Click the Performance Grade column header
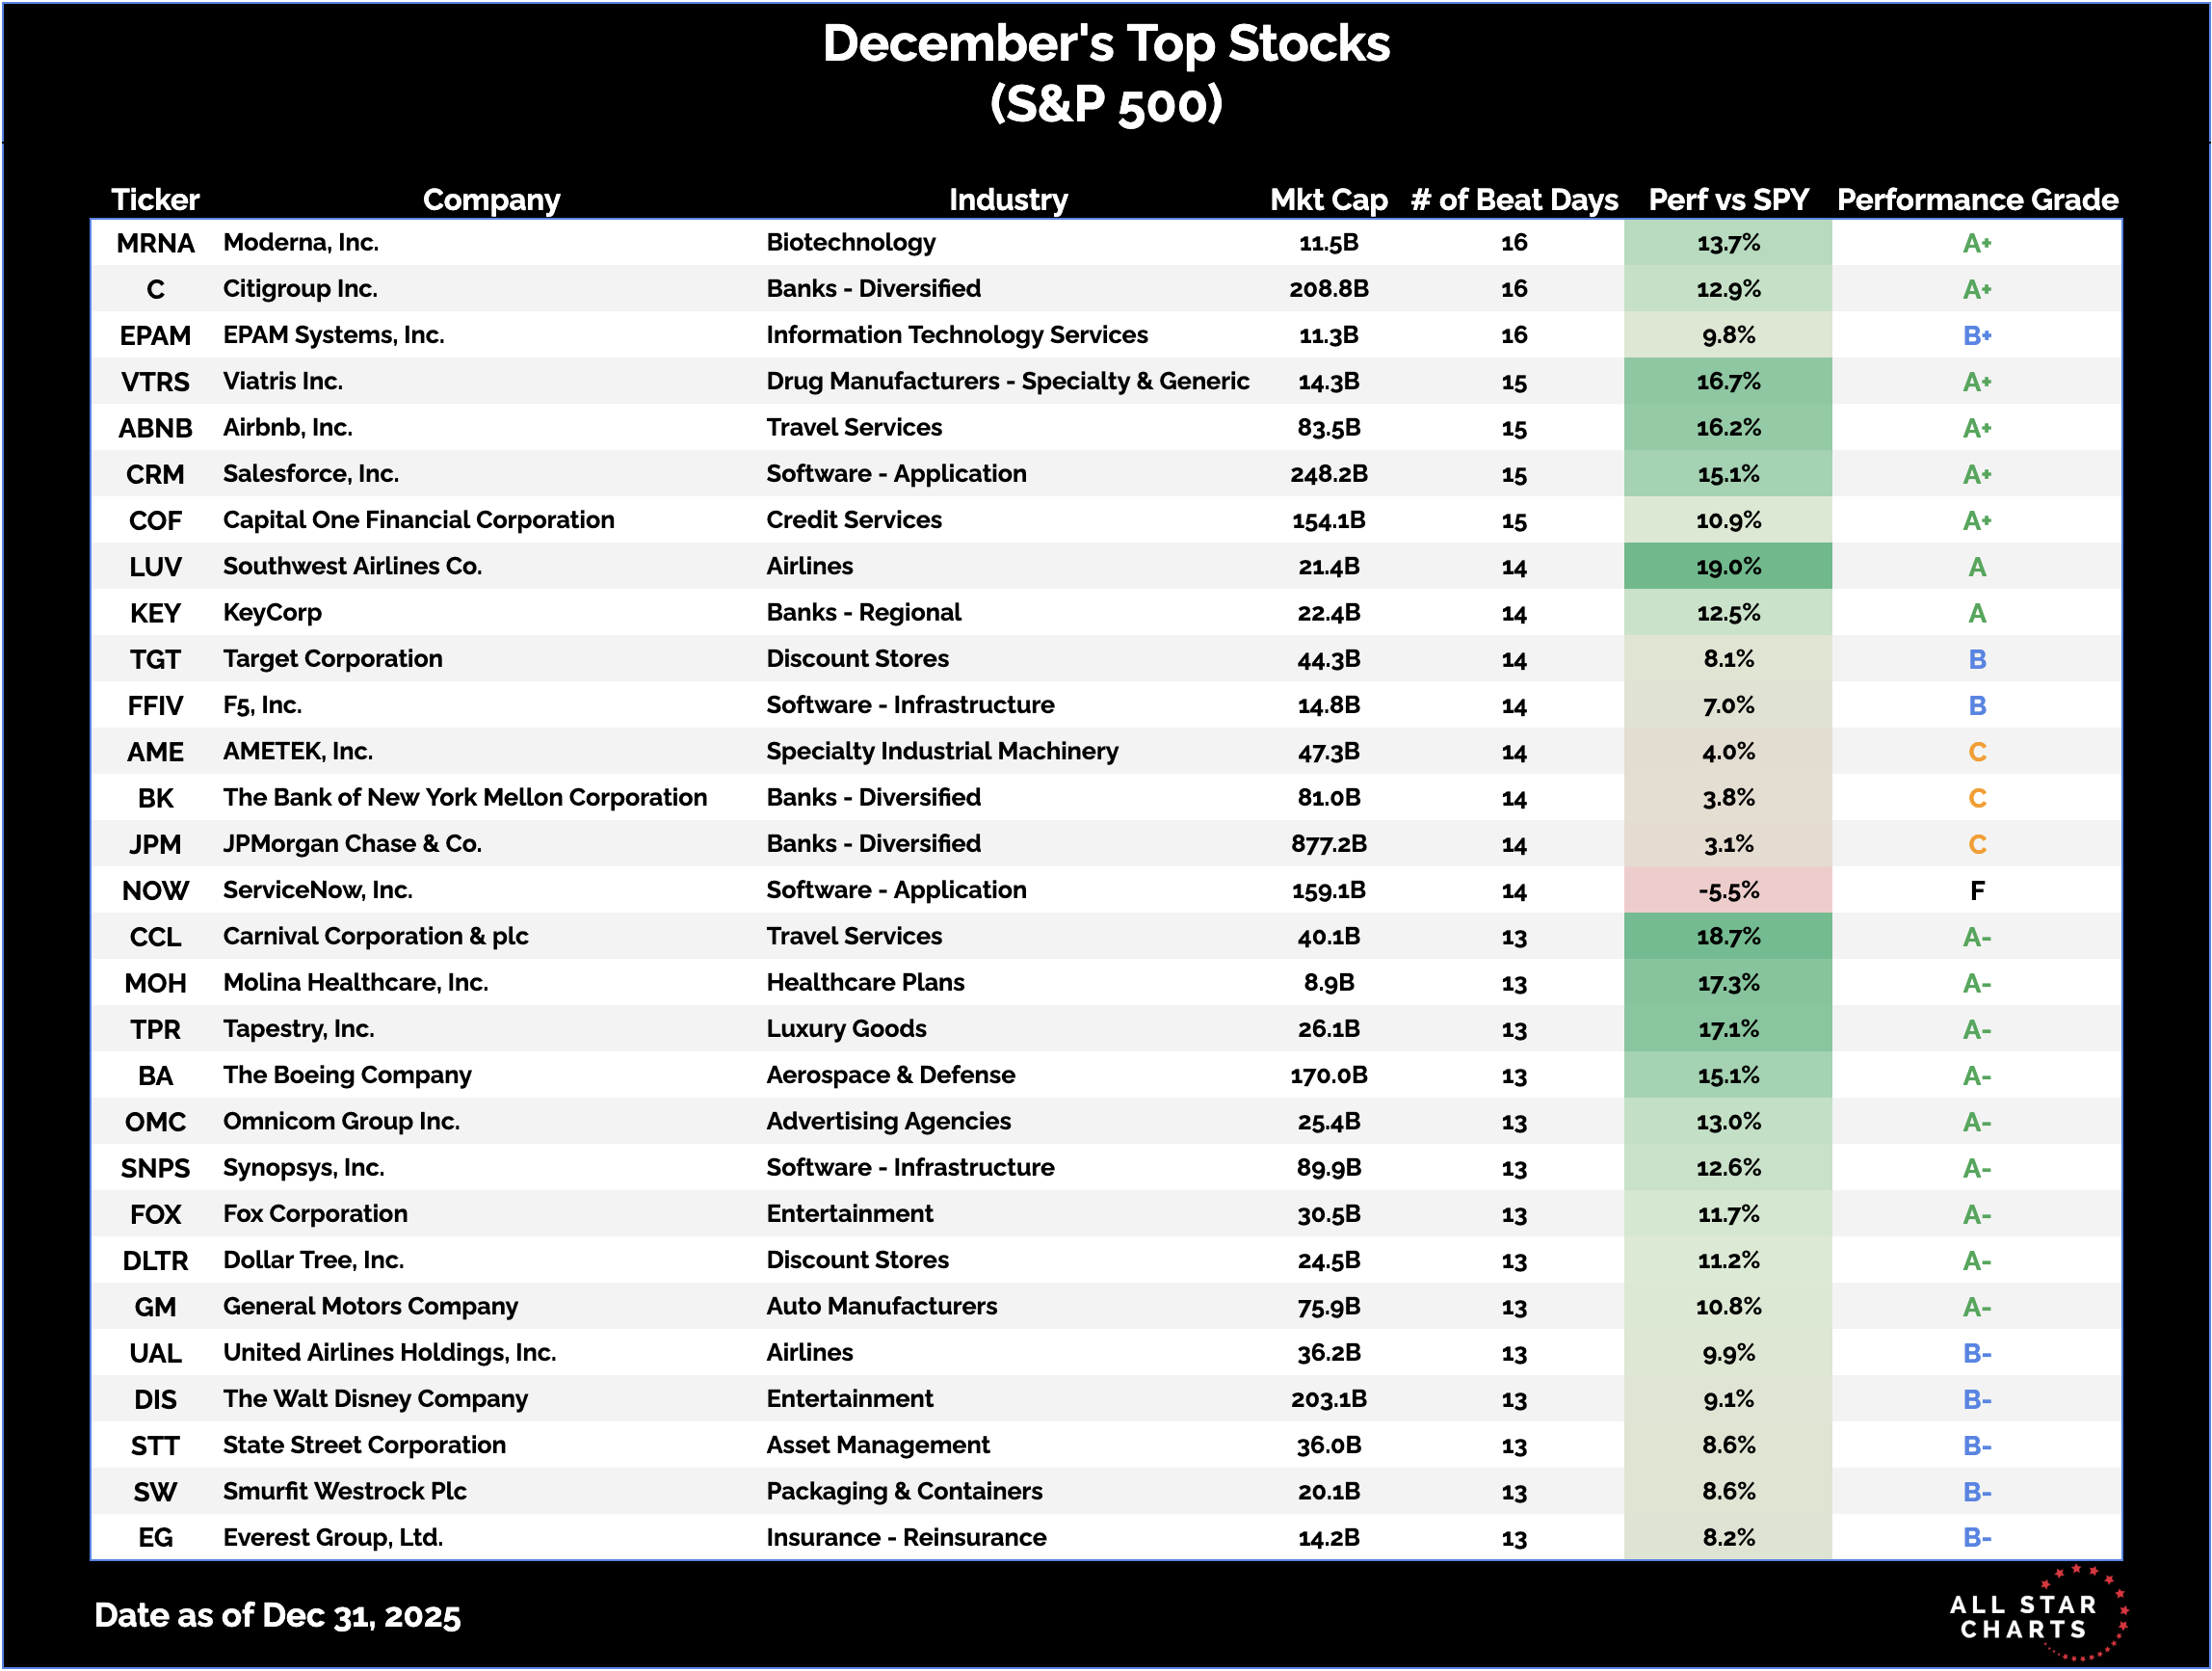2212x1671 pixels. point(1976,200)
